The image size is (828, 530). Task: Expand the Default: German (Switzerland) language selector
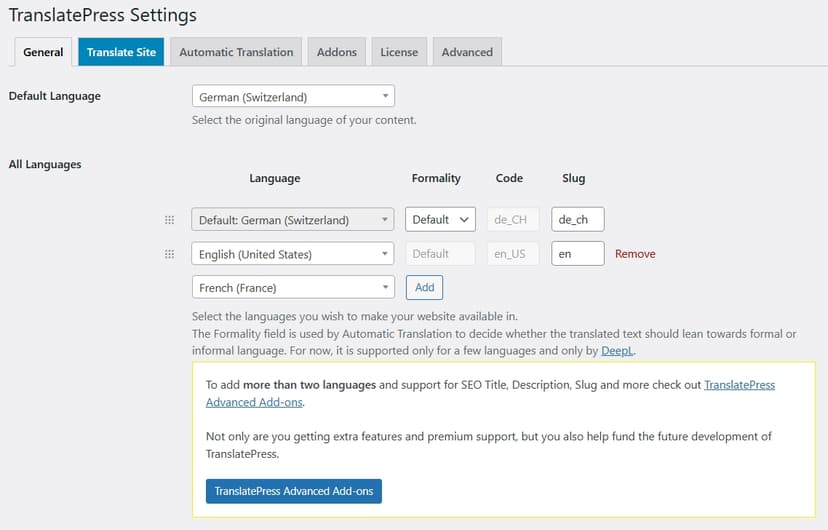[x=293, y=220]
